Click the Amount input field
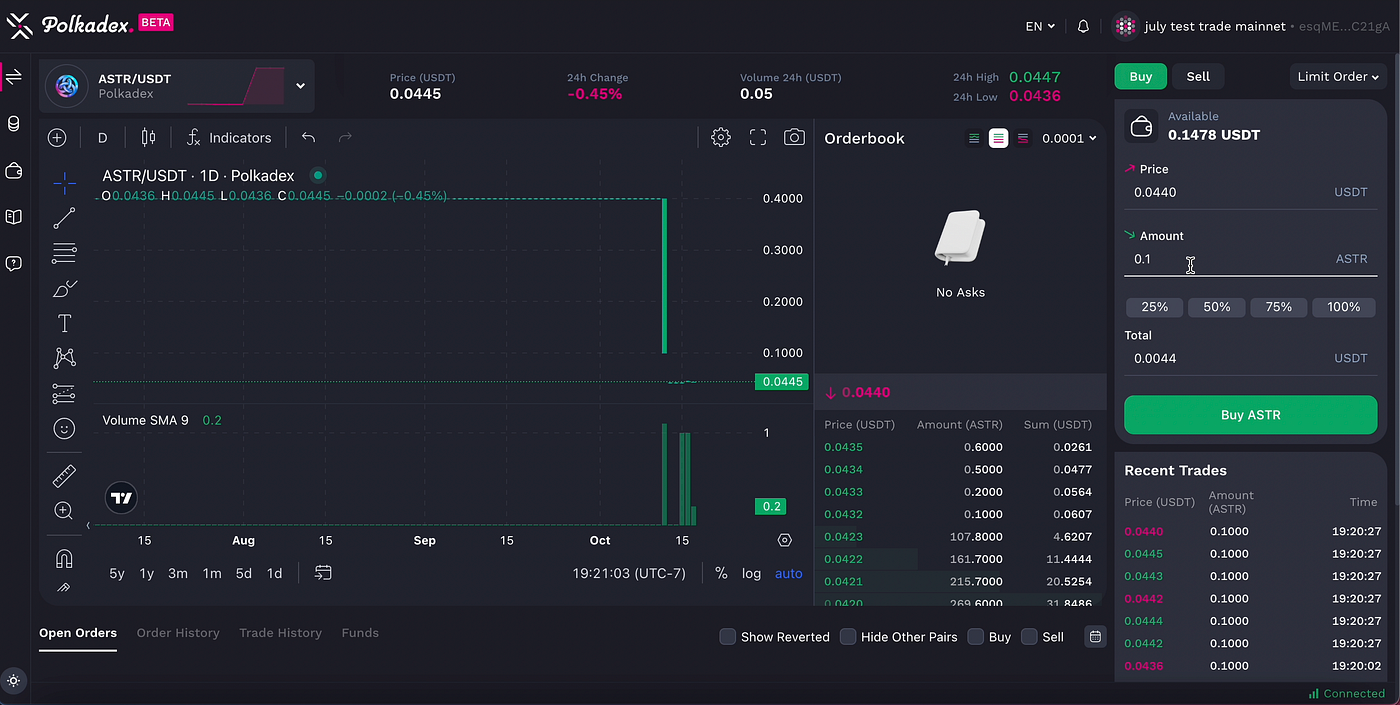Screen dimensions: 1400x705 (1250, 259)
